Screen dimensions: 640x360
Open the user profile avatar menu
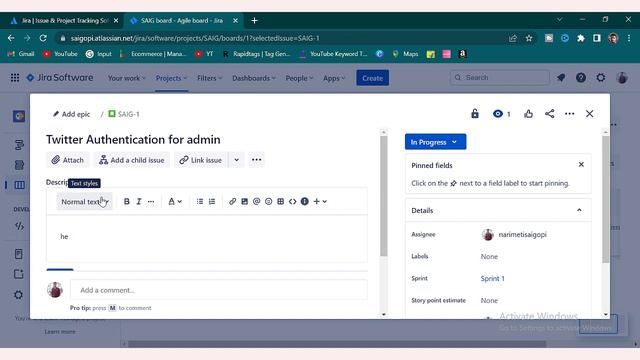click(622, 78)
